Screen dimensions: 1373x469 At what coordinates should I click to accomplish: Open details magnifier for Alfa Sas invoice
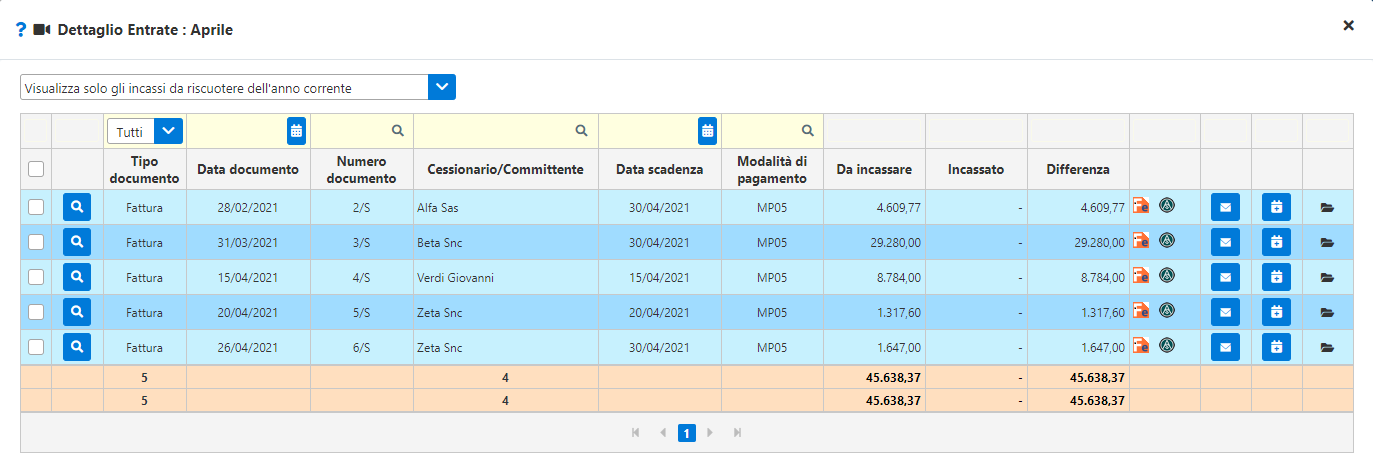tap(77, 207)
